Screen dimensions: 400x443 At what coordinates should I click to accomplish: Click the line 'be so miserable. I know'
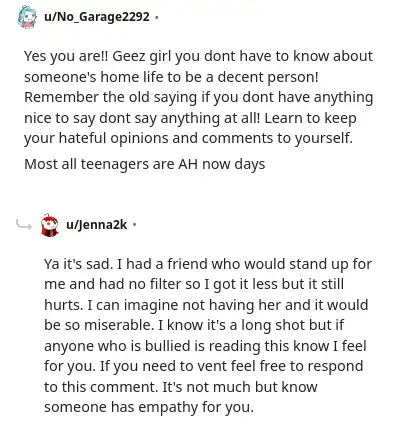point(194,325)
